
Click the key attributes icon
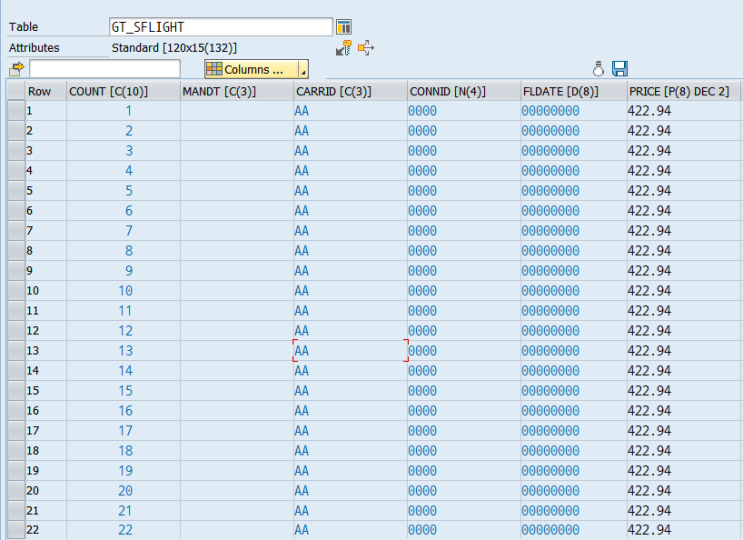tap(344, 48)
